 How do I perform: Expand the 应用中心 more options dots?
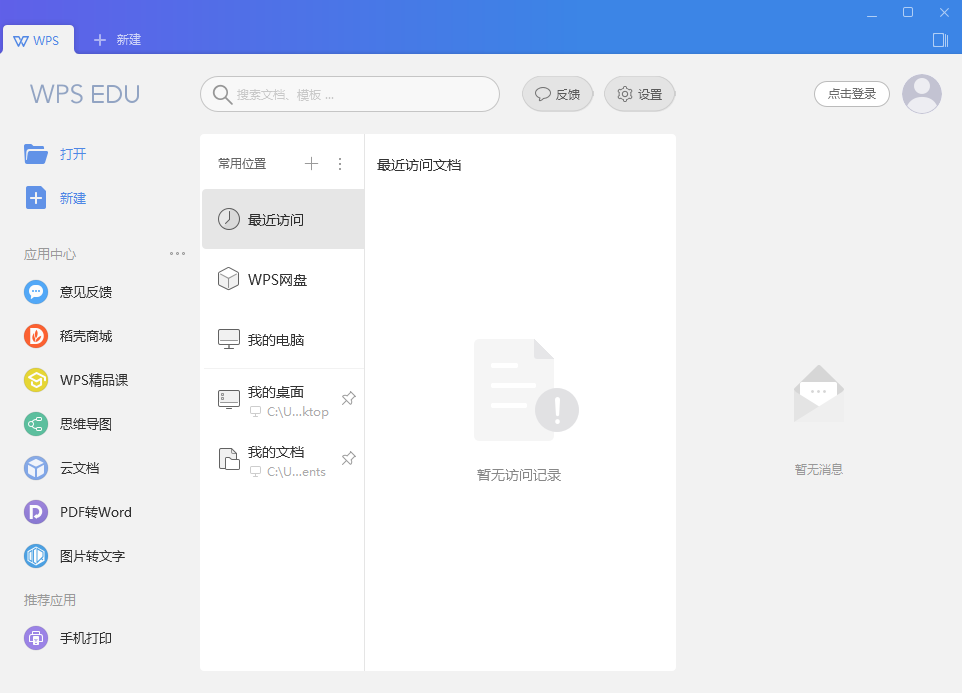click(x=177, y=254)
